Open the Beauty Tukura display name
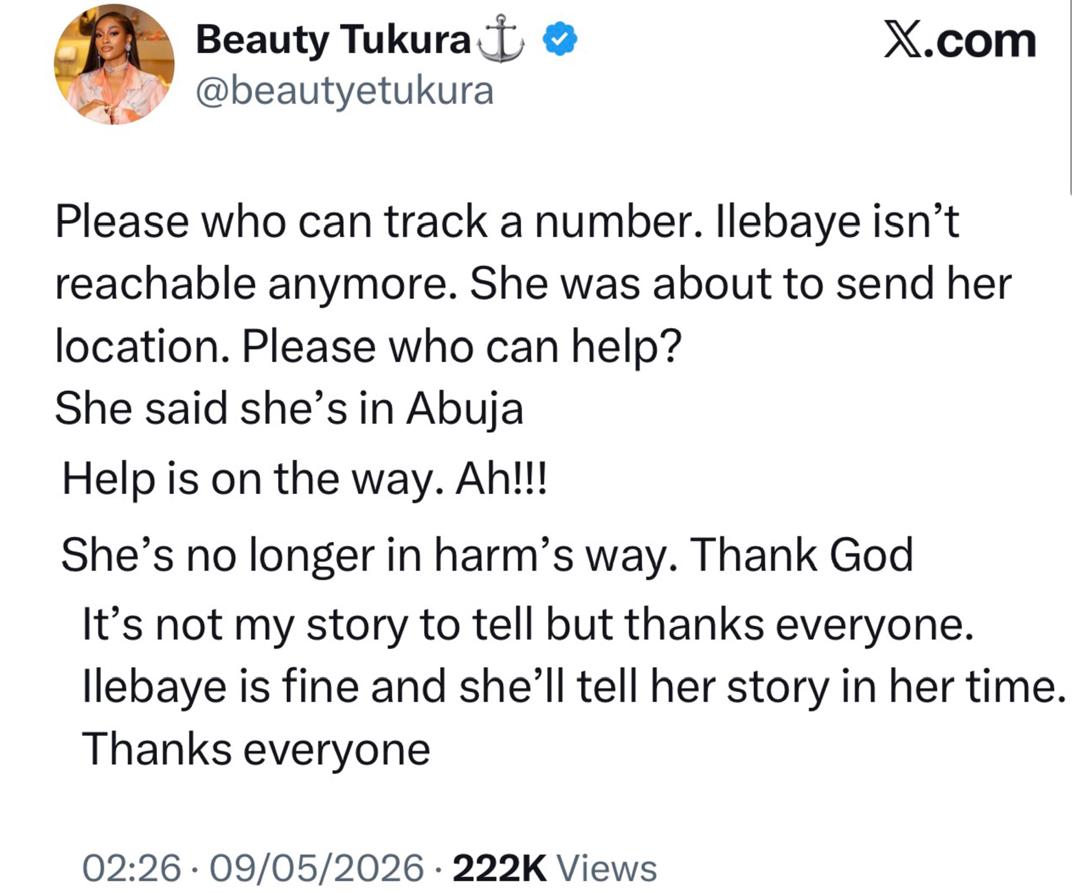This screenshot has width=1080, height=893. [333, 39]
